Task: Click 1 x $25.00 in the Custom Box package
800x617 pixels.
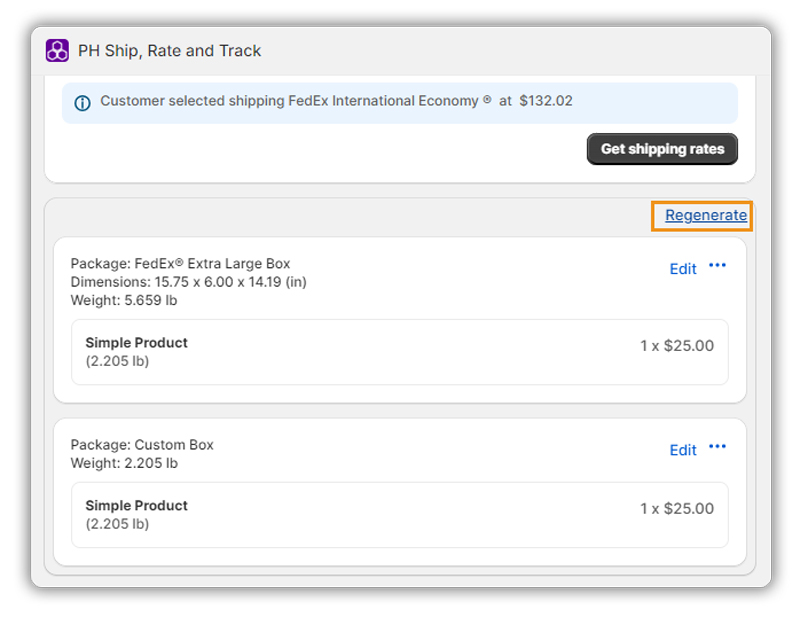Action: 677,509
